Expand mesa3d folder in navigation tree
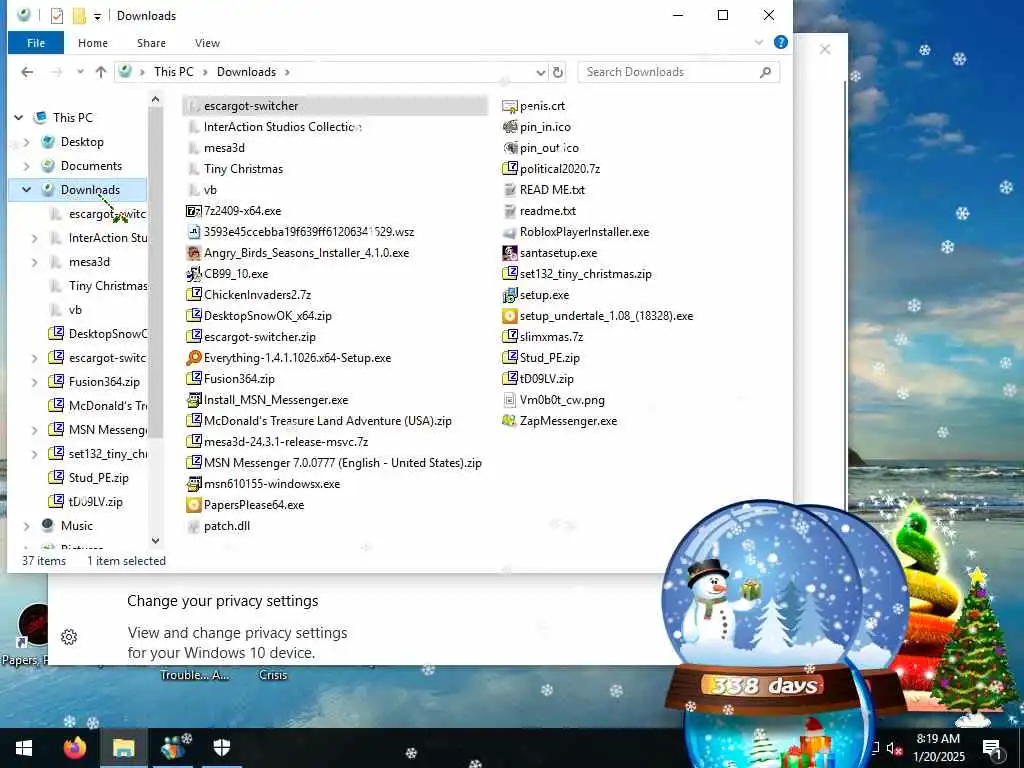This screenshot has width=1024, height=768. tap(35, 262)
